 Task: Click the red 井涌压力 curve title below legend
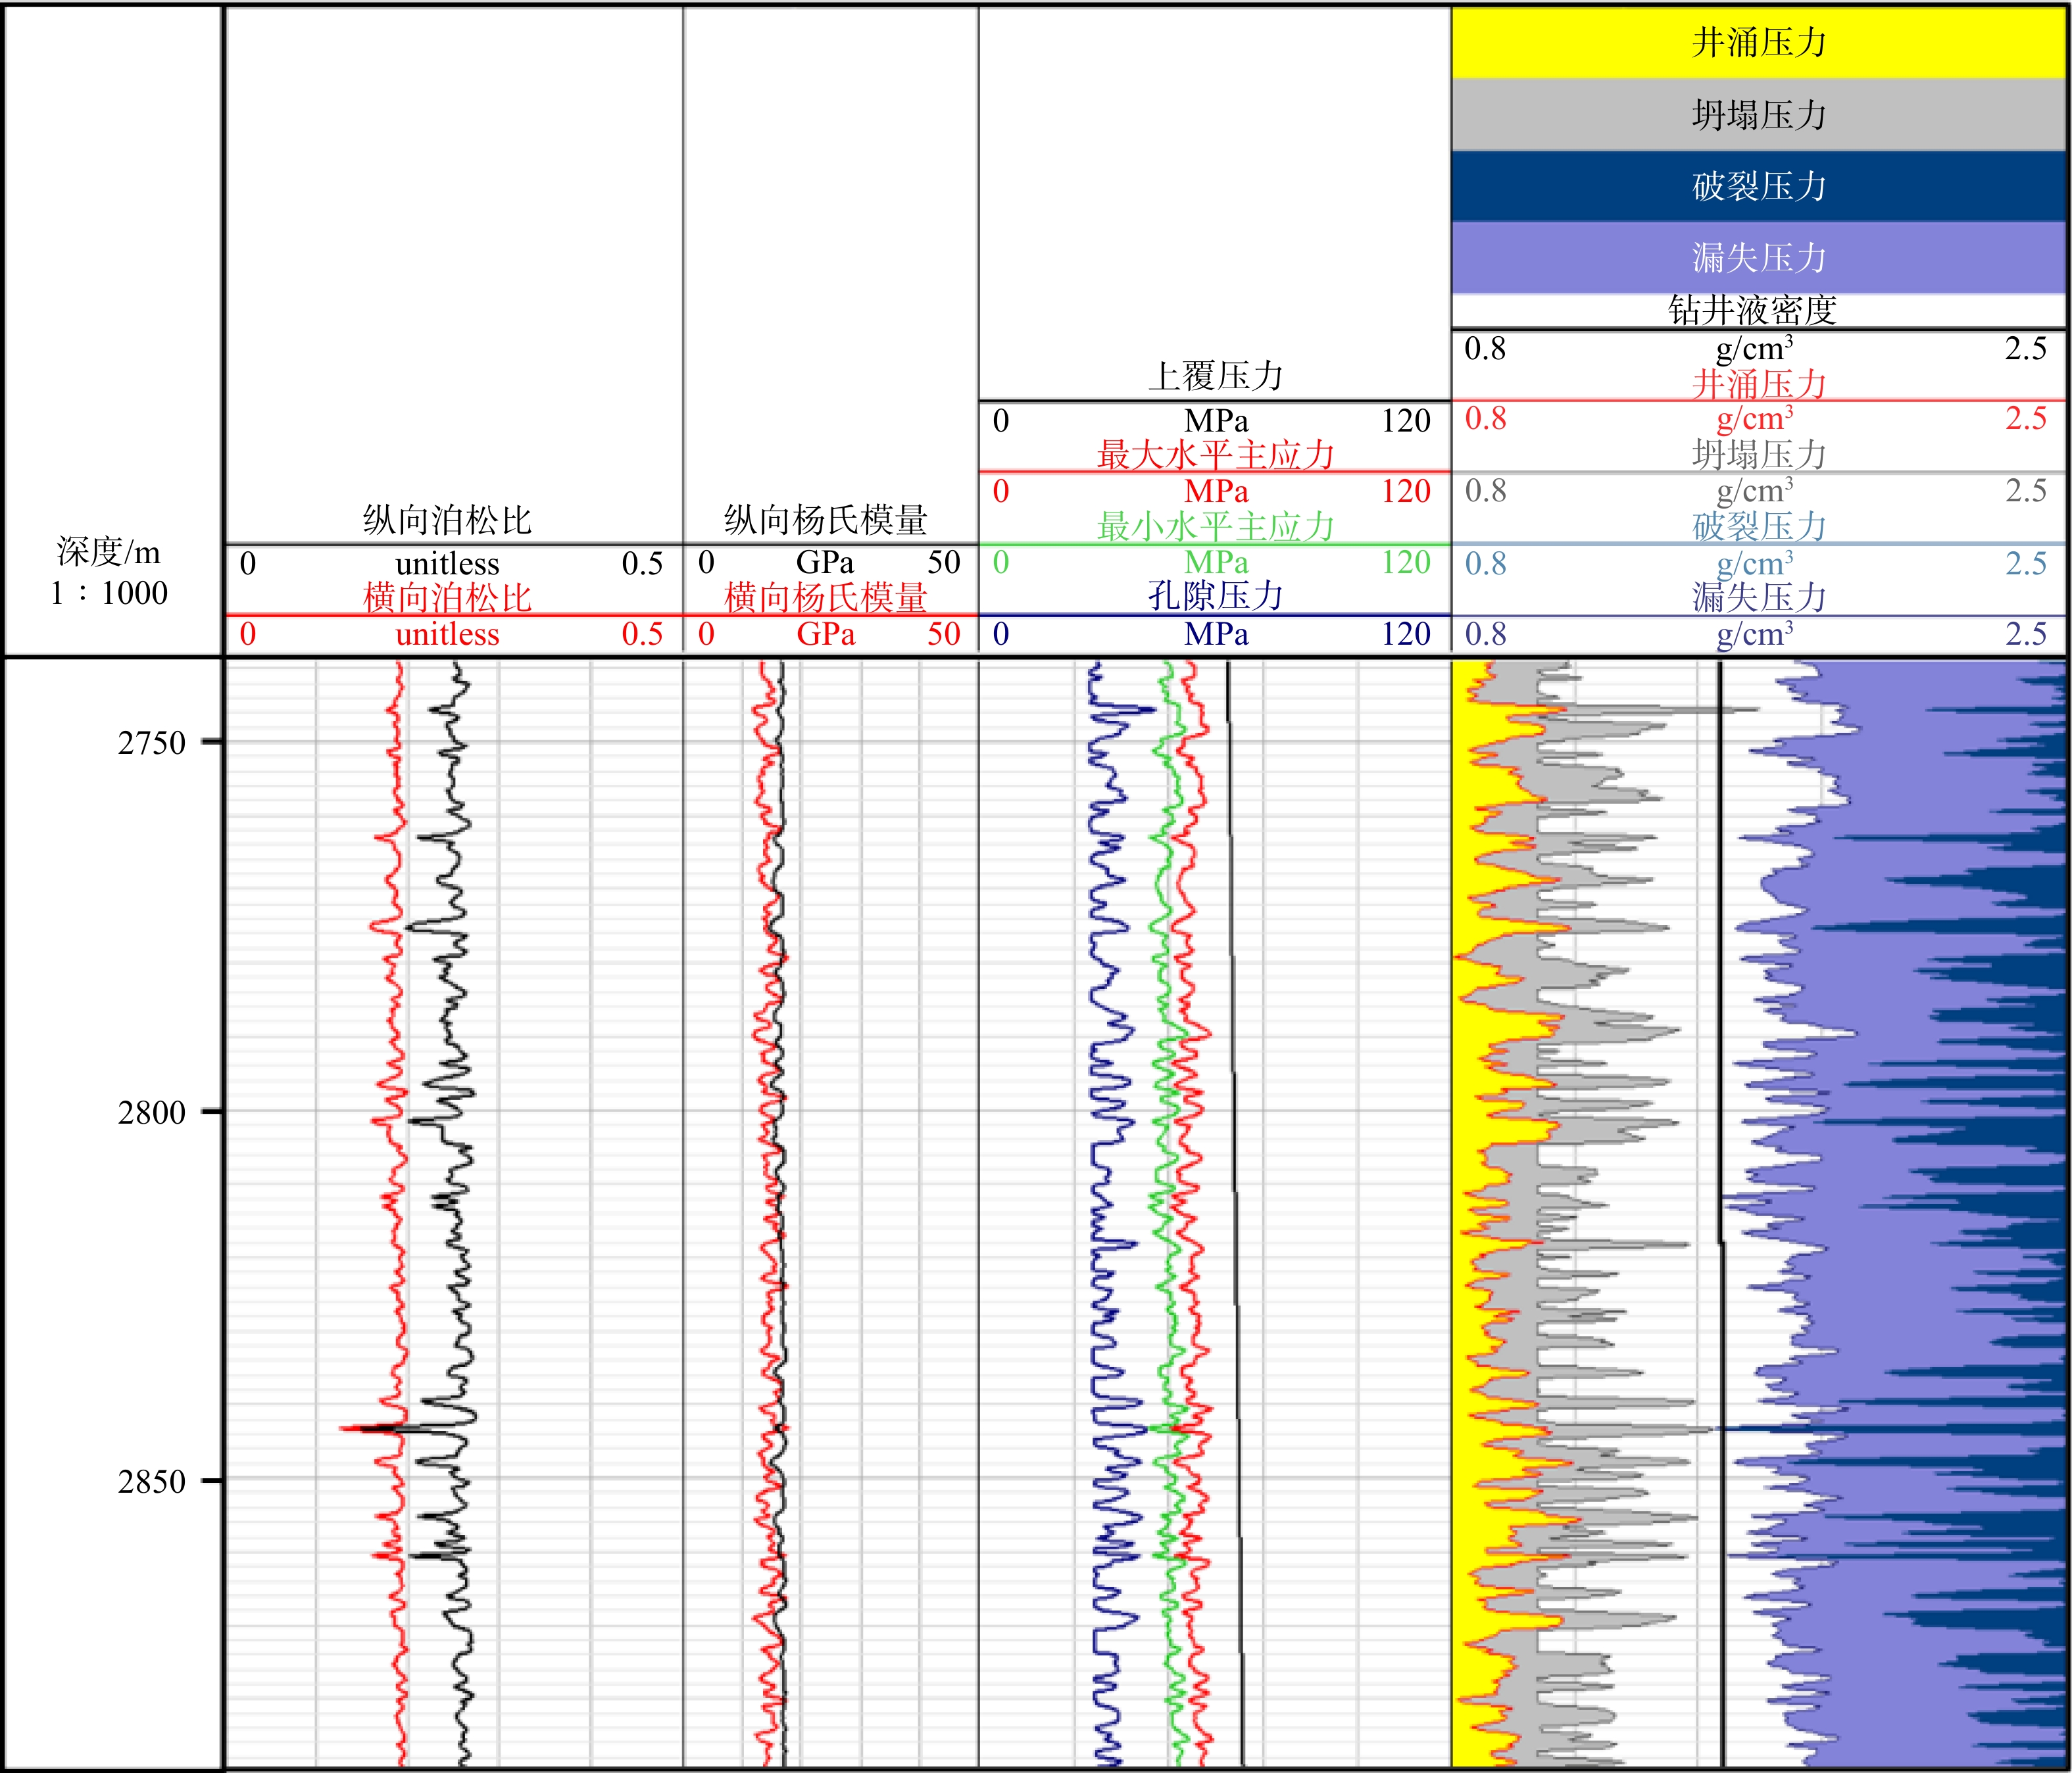(x=1758, y=384)
